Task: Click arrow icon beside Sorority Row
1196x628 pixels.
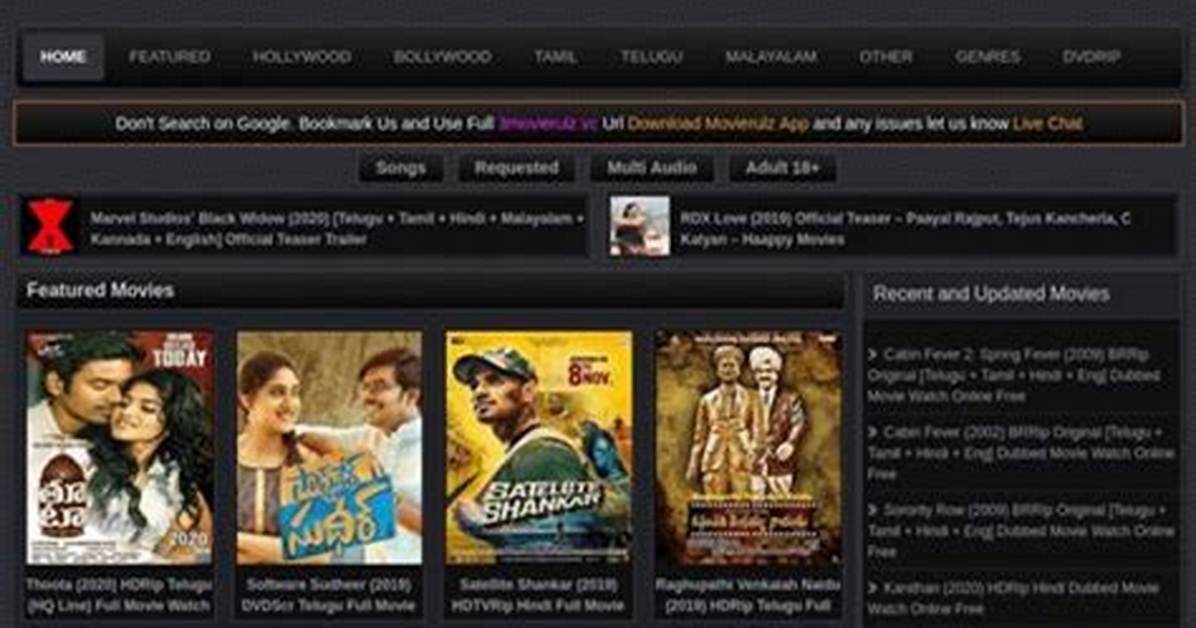Action: (873, 509)
